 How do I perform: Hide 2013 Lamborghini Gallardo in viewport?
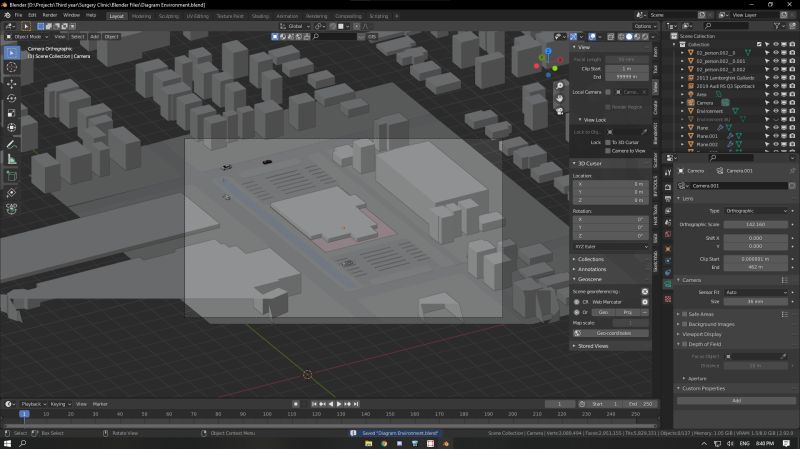click(x=776, y=78)
